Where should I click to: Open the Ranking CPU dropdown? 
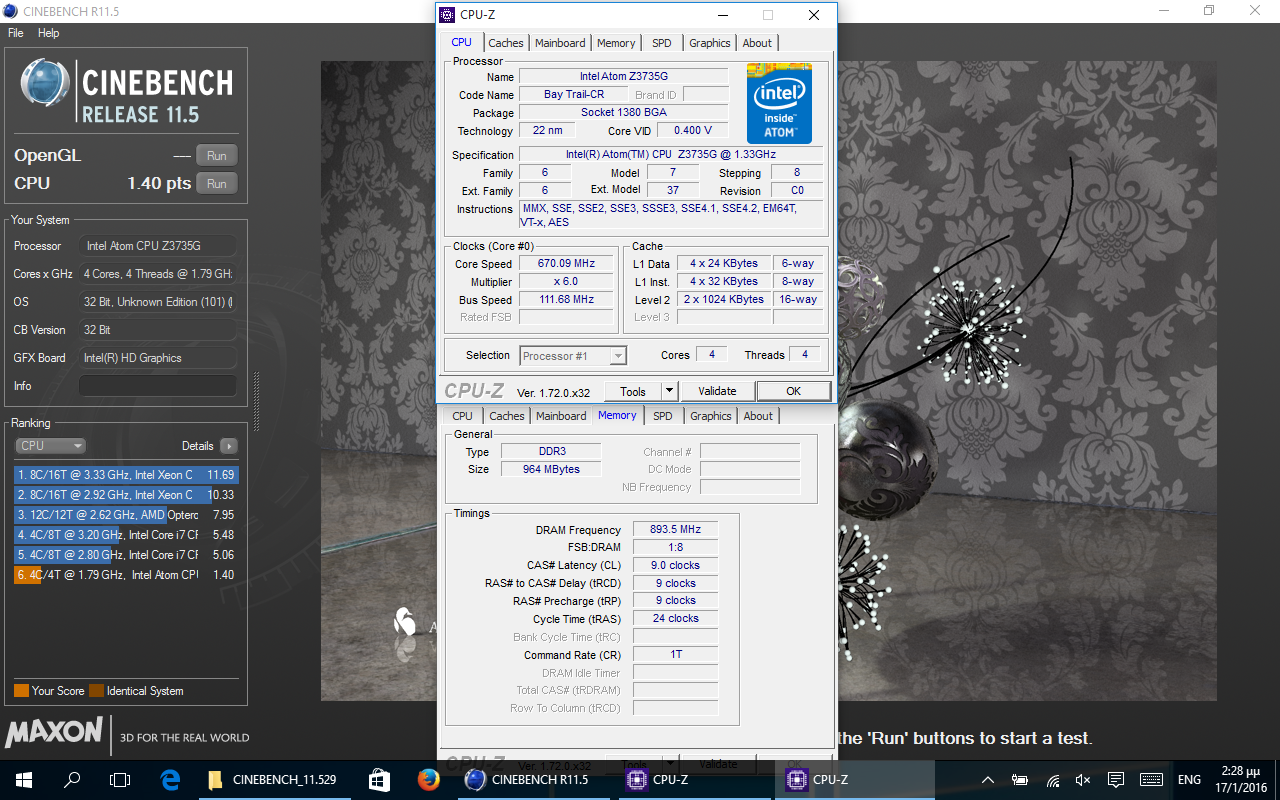pos(50,446)
